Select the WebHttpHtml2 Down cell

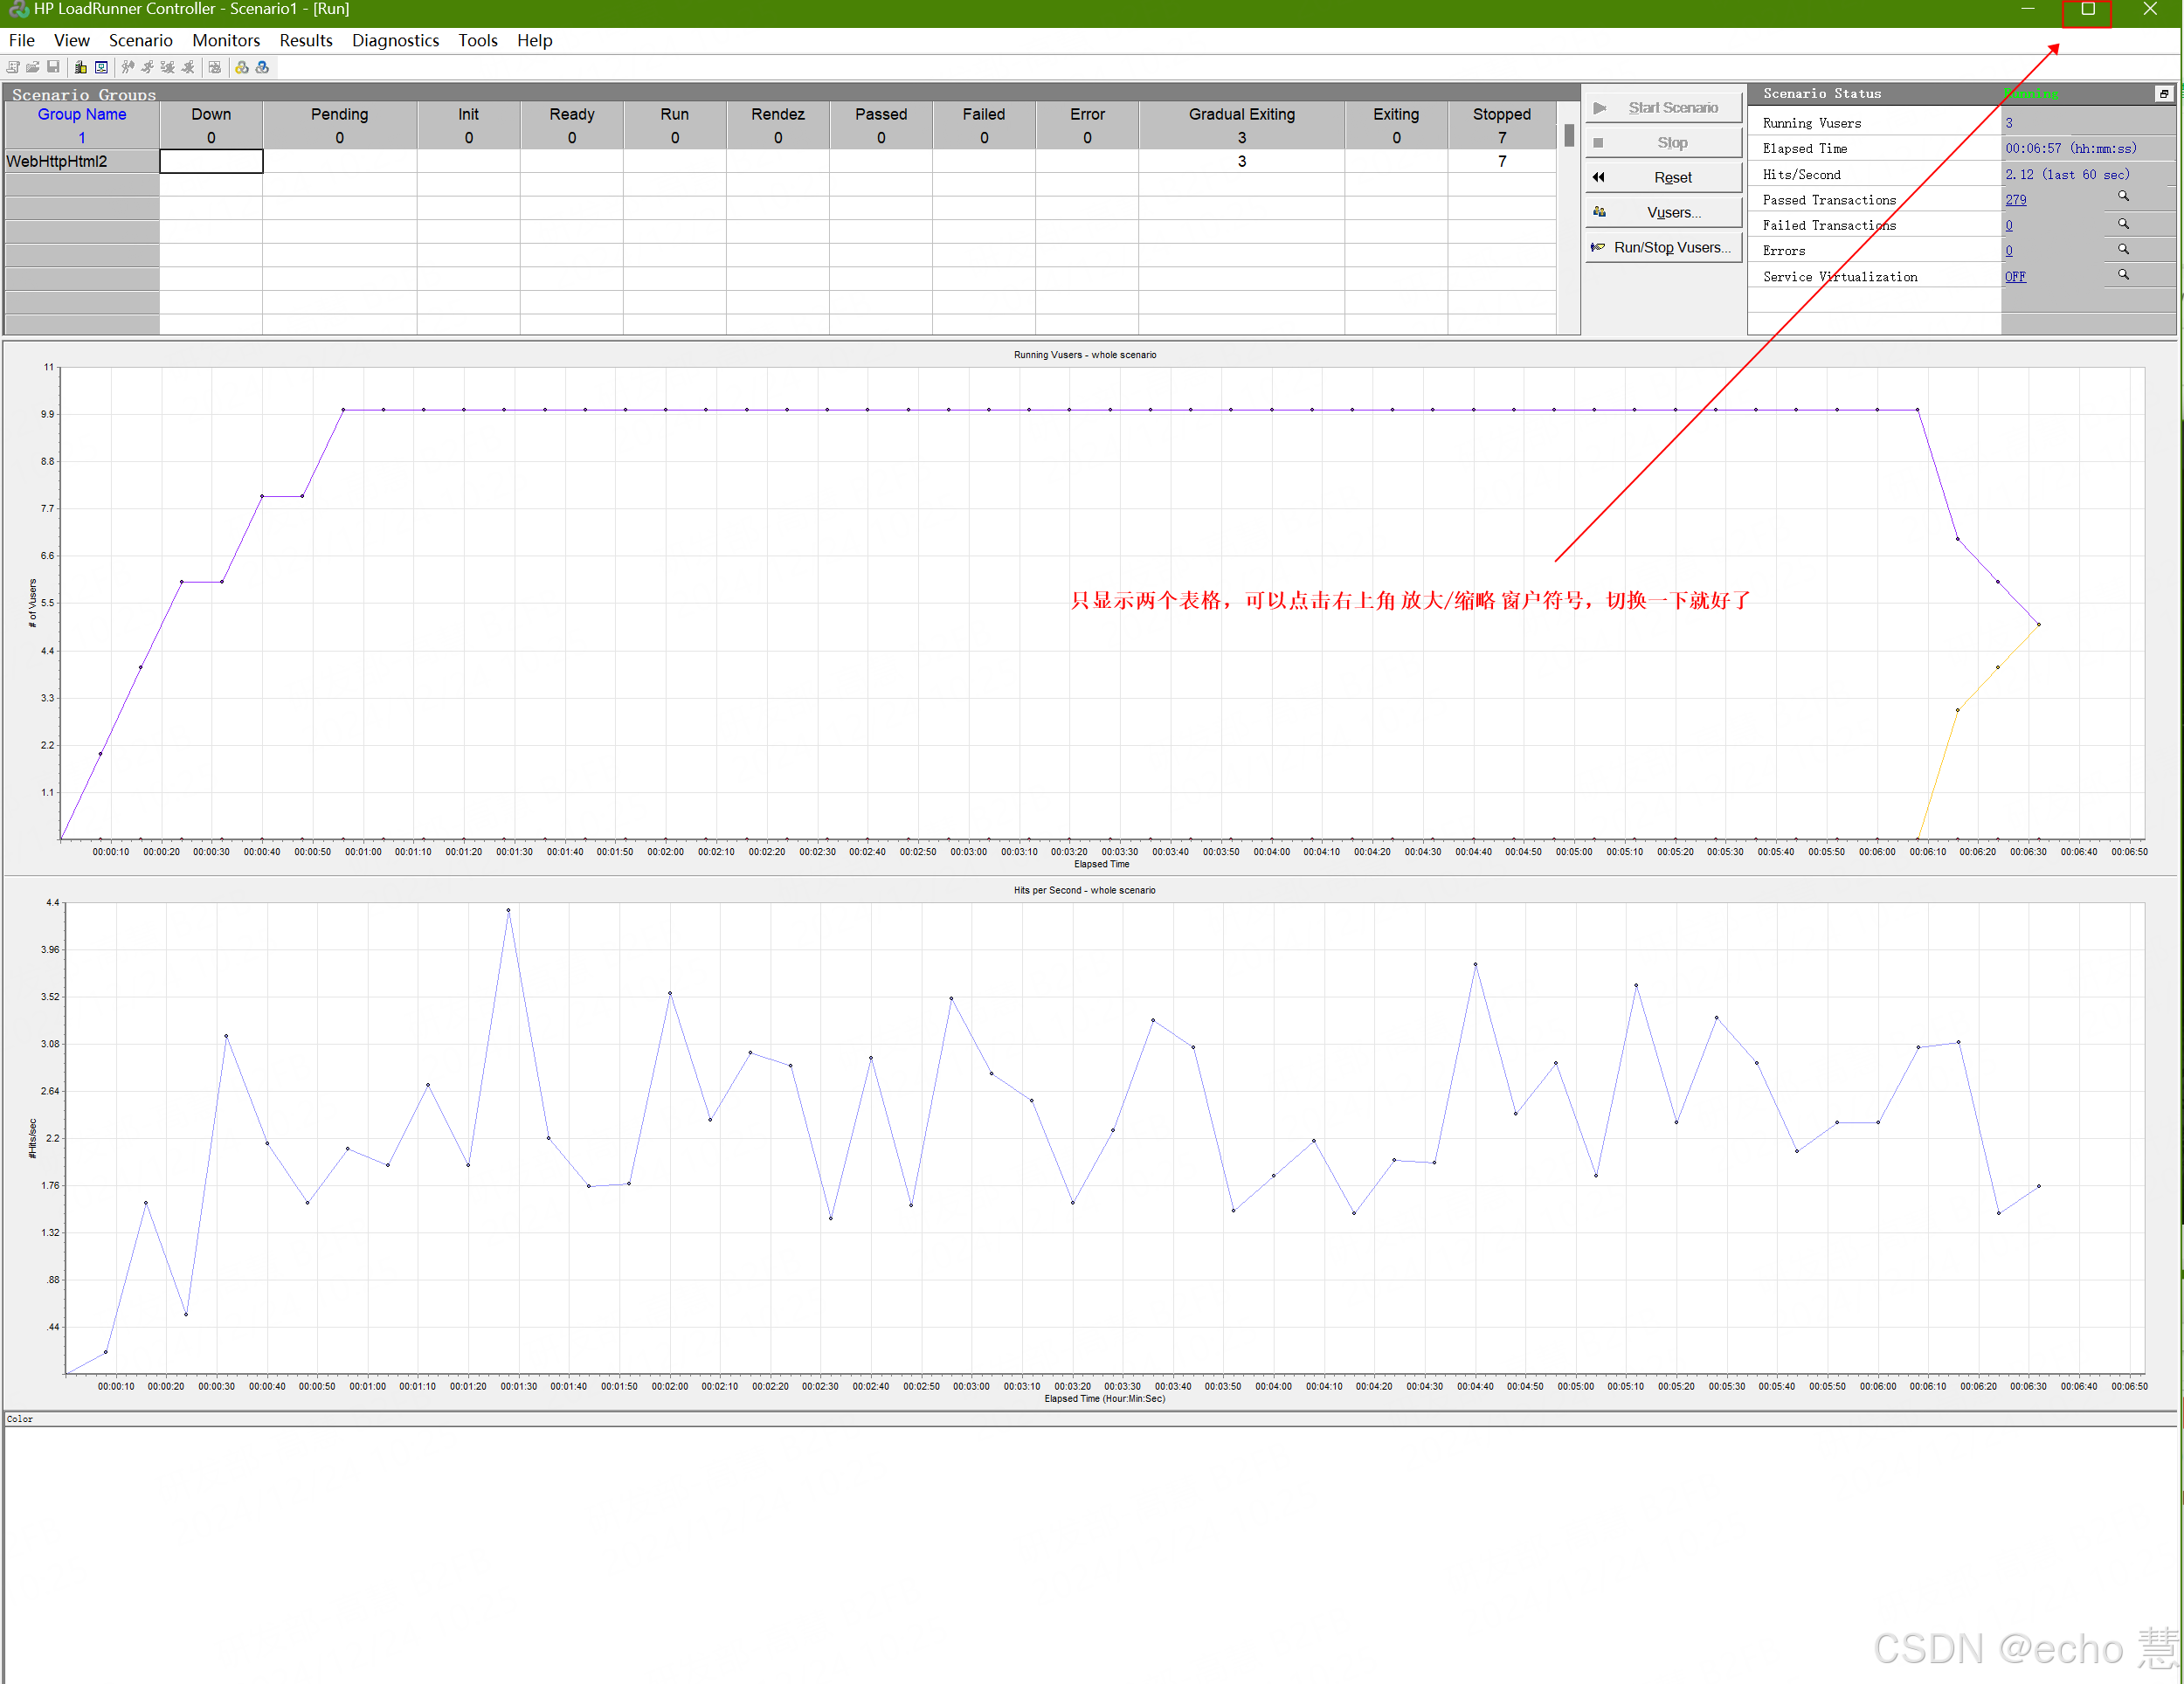pyautogui.click(x=211, y=161)
